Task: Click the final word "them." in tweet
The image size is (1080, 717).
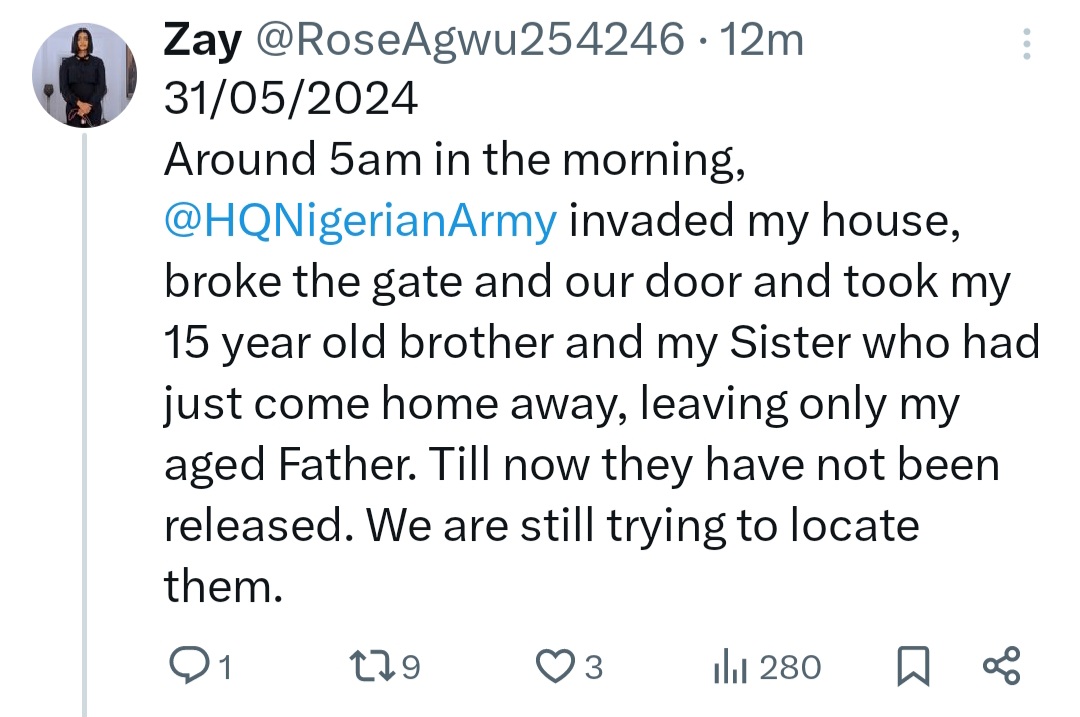Action: 218,586
